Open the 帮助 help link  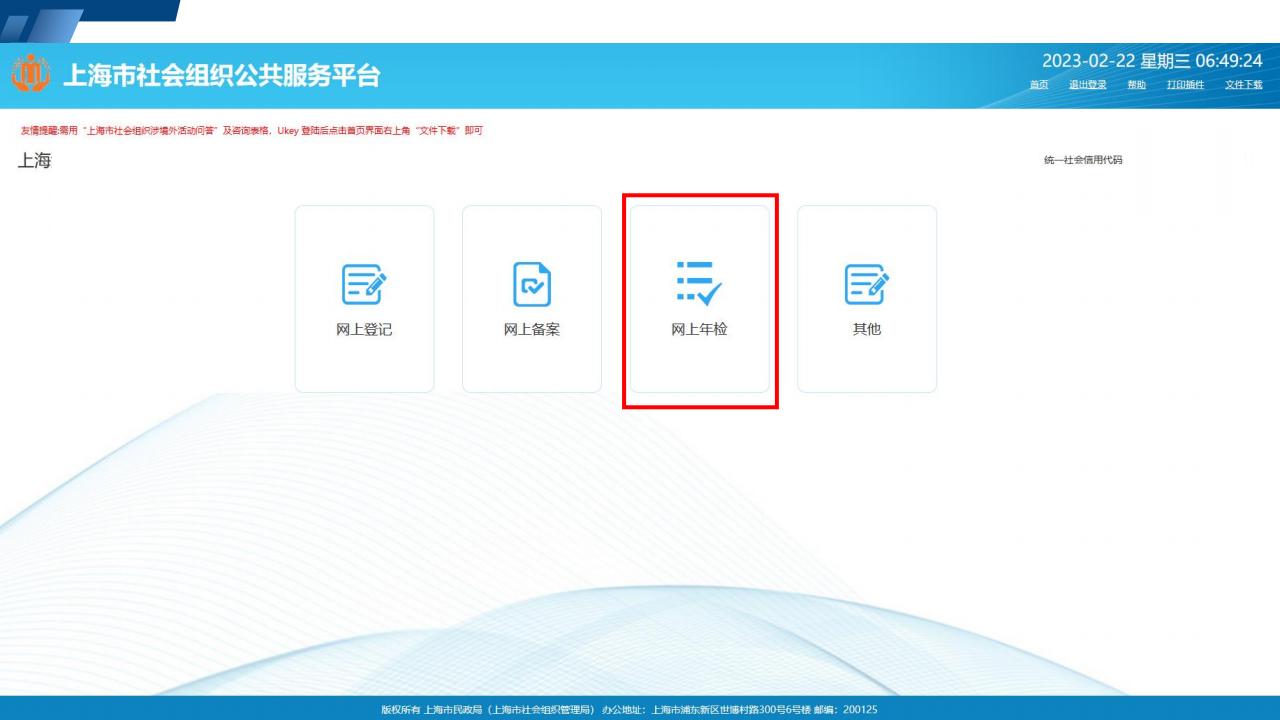point(1136,85)
